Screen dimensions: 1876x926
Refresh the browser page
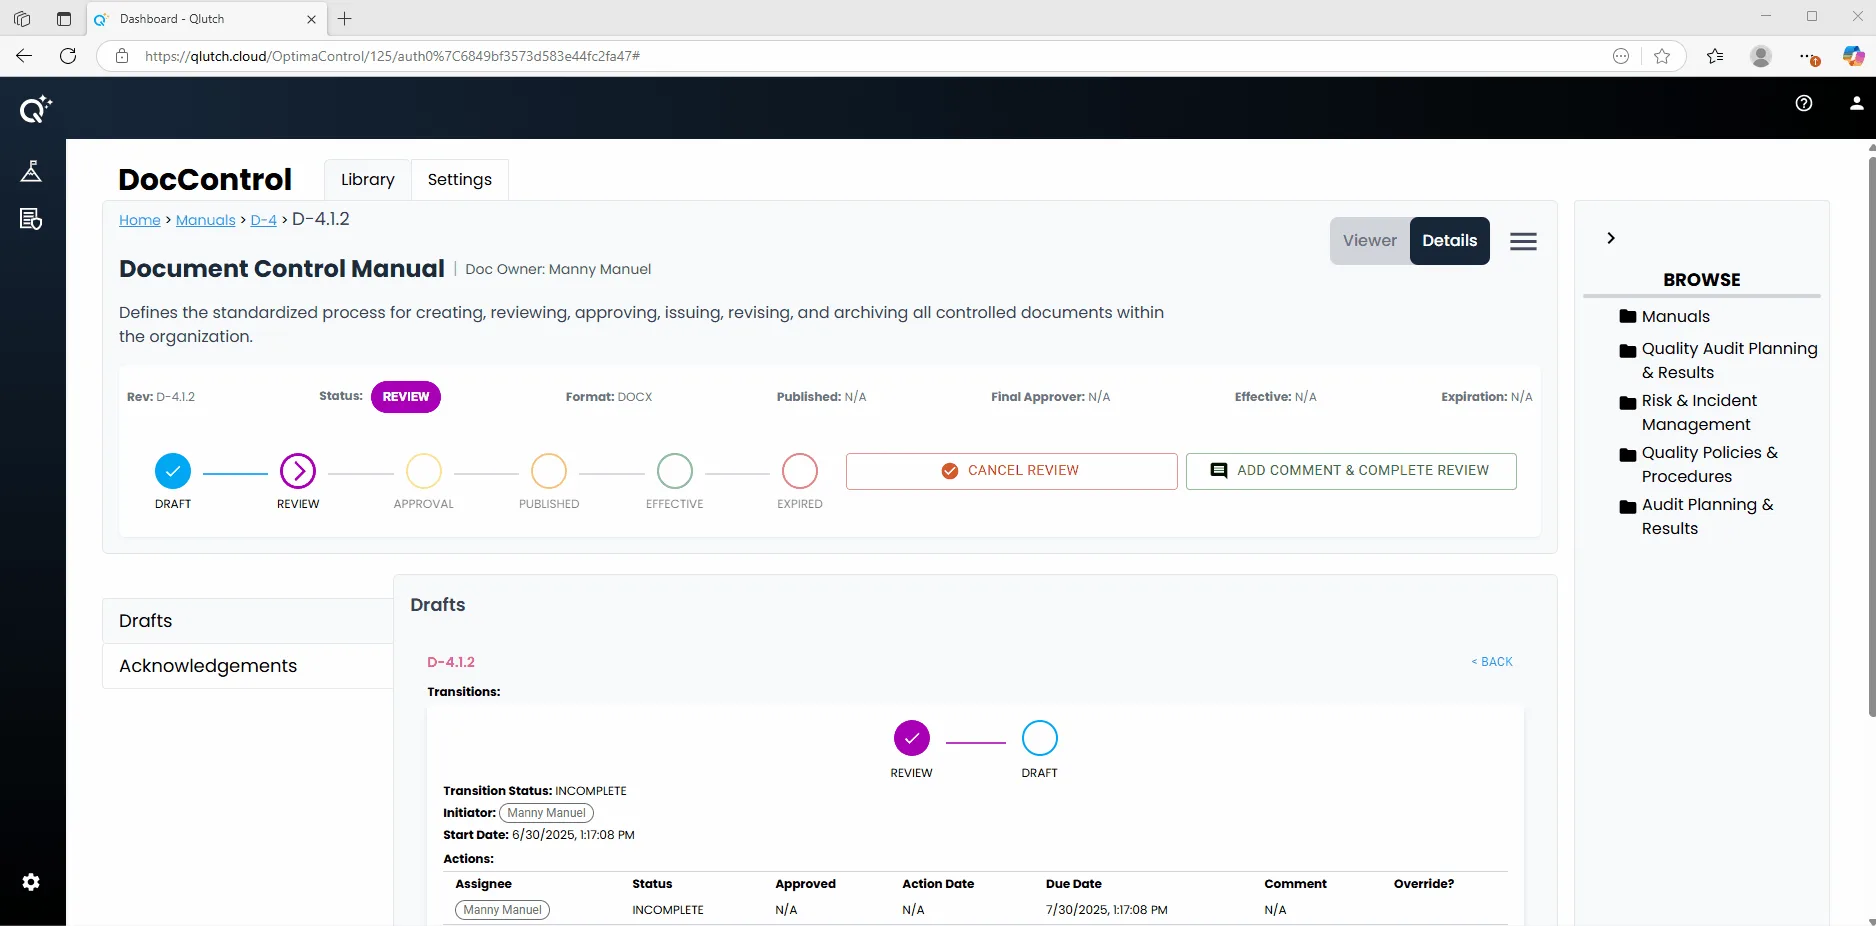68,56
